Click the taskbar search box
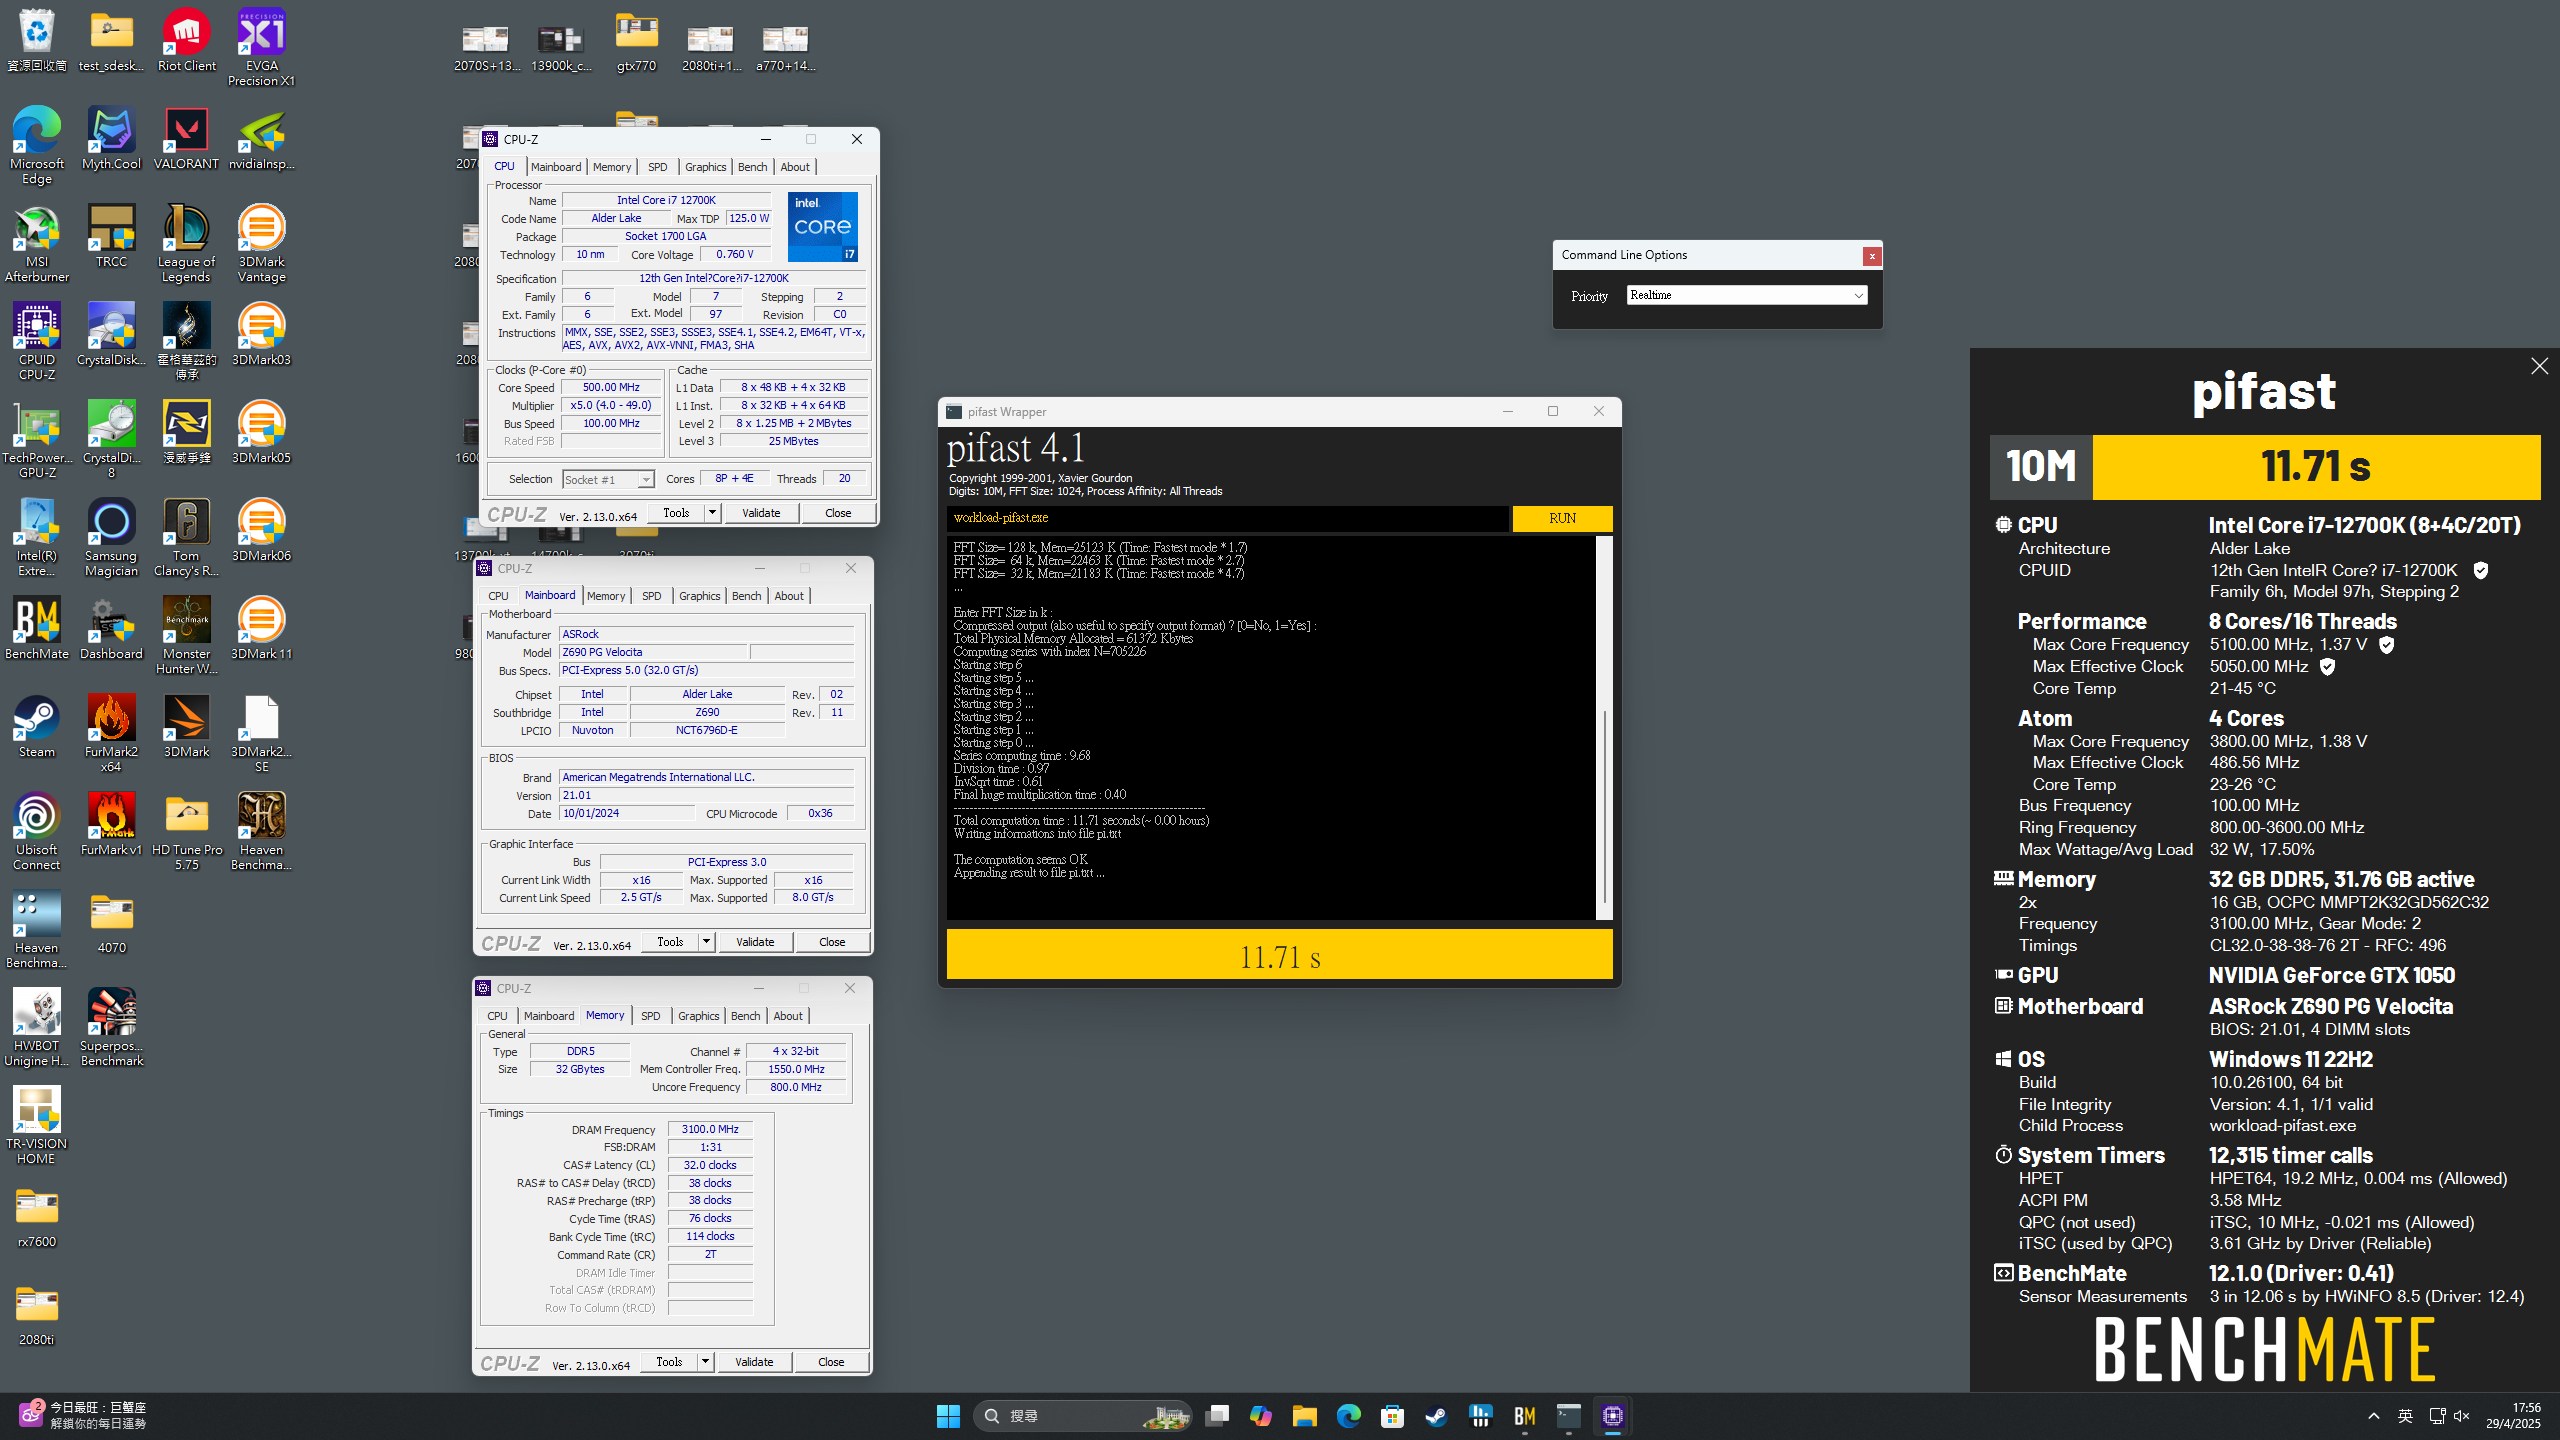The width and height of the screenshot is (2560, 1440). [x=1082, y=1416]
